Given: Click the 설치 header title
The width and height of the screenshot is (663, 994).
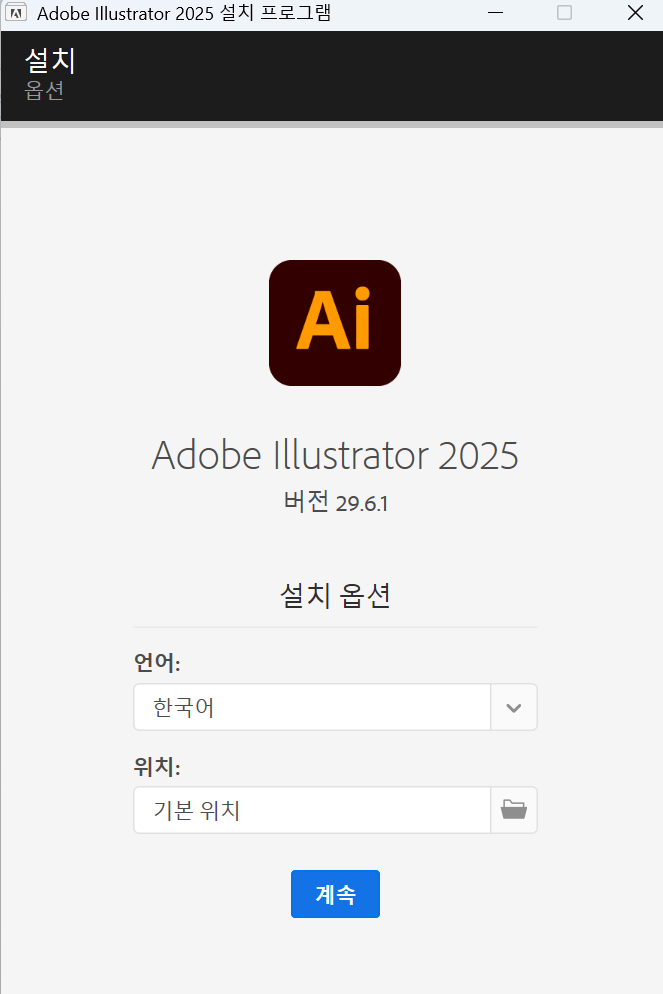Looking at the screenshot, I should click(x=50, y=60).
